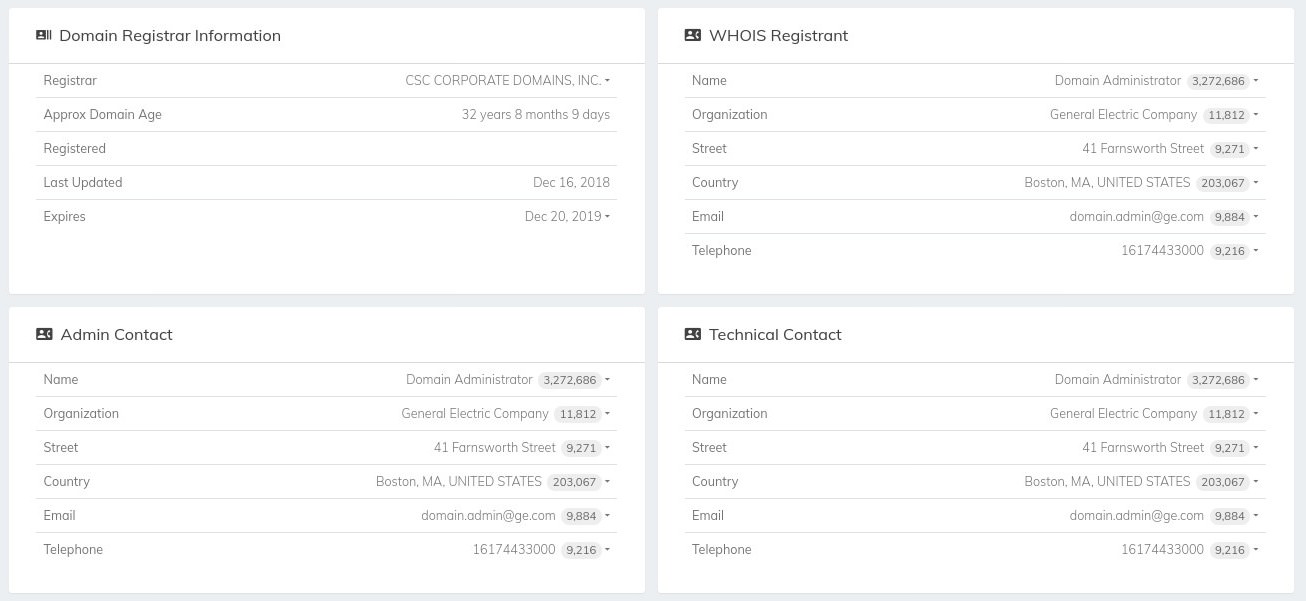Click the 203,067 badge in Technical Contact
1306x601 pixels.
(x=1222, y=482)
